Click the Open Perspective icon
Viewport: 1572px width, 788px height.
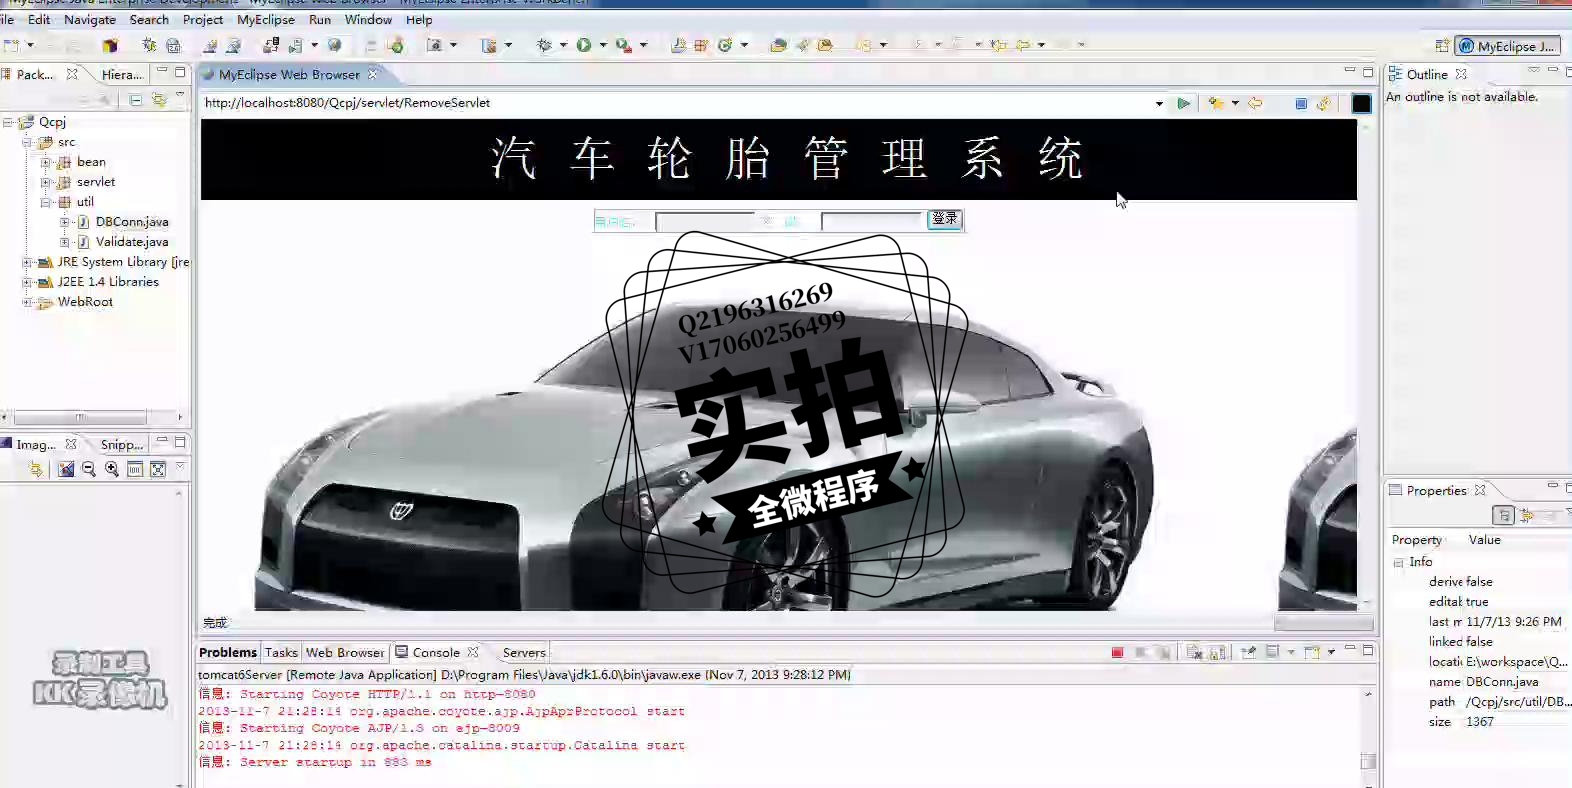point(1442,46)
